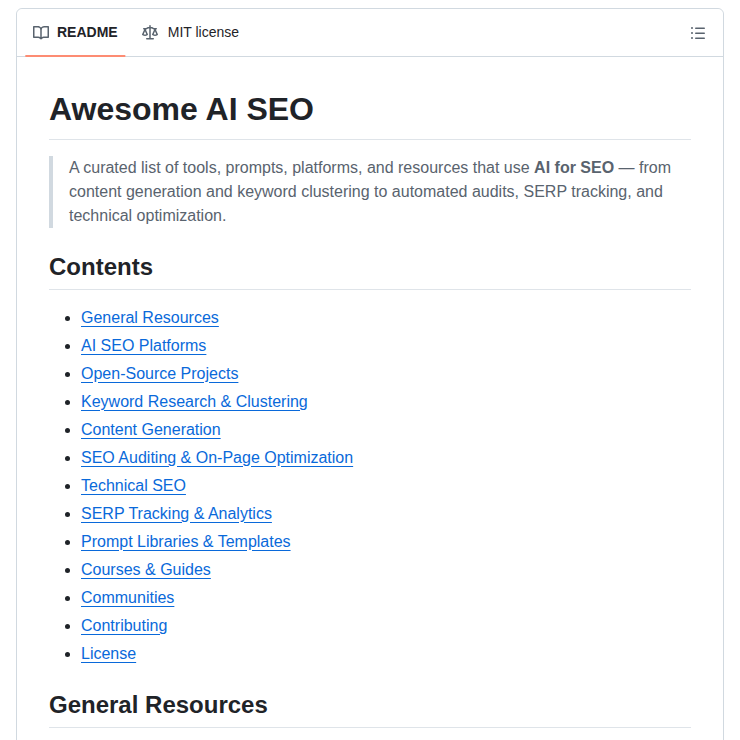740x740 pixels.
Task: Jump to Communities link
Action: coord(127,597)
